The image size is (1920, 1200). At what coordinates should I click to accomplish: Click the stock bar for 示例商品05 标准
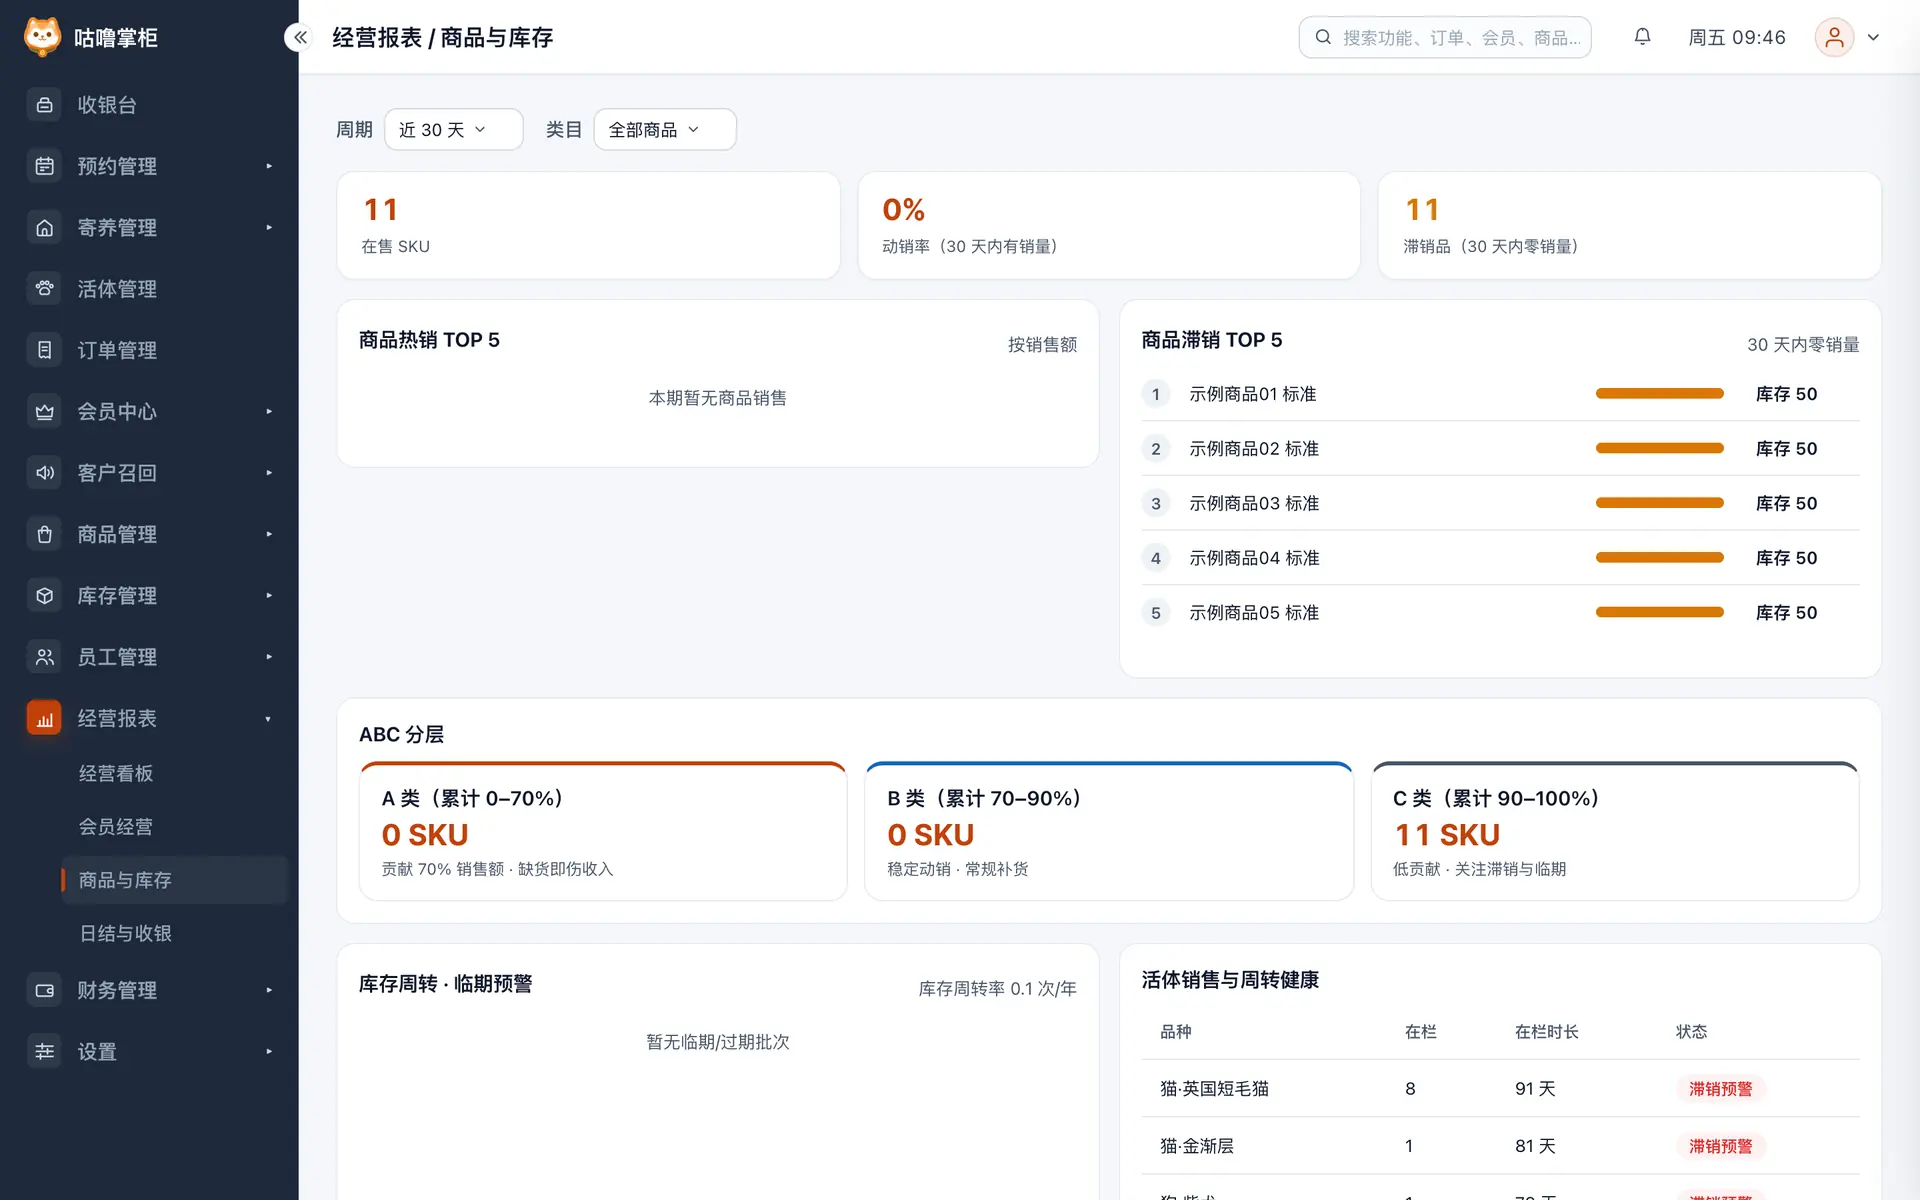1659,612
